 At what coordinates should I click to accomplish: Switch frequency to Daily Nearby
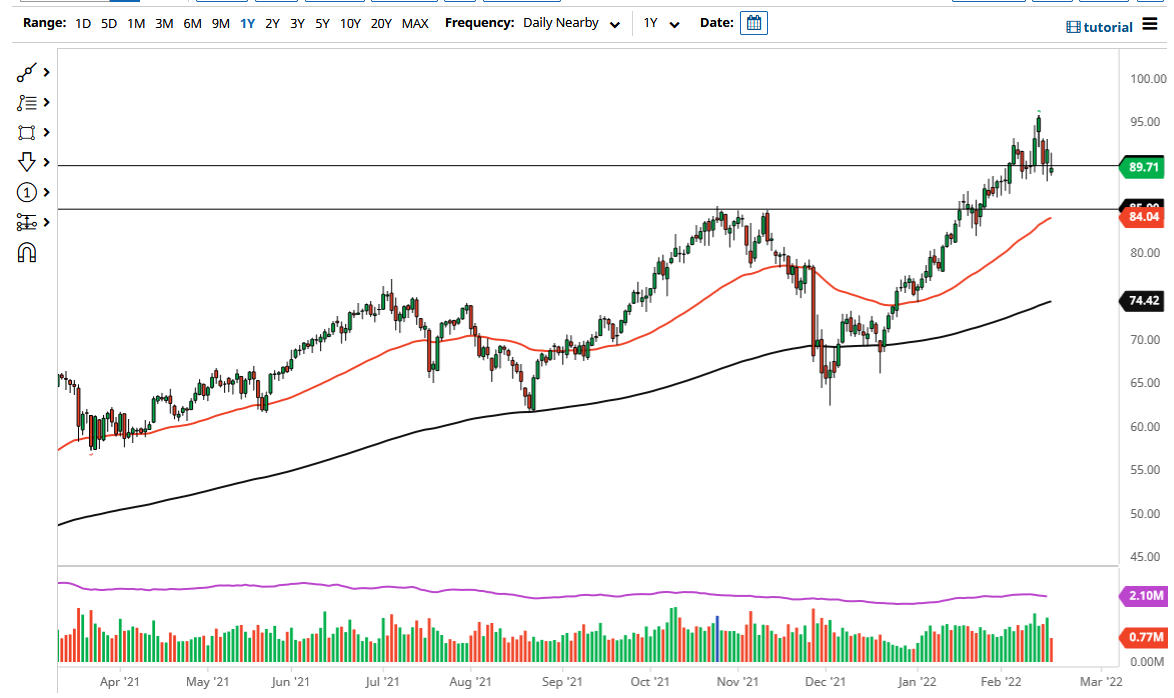[x=561, y=22]
